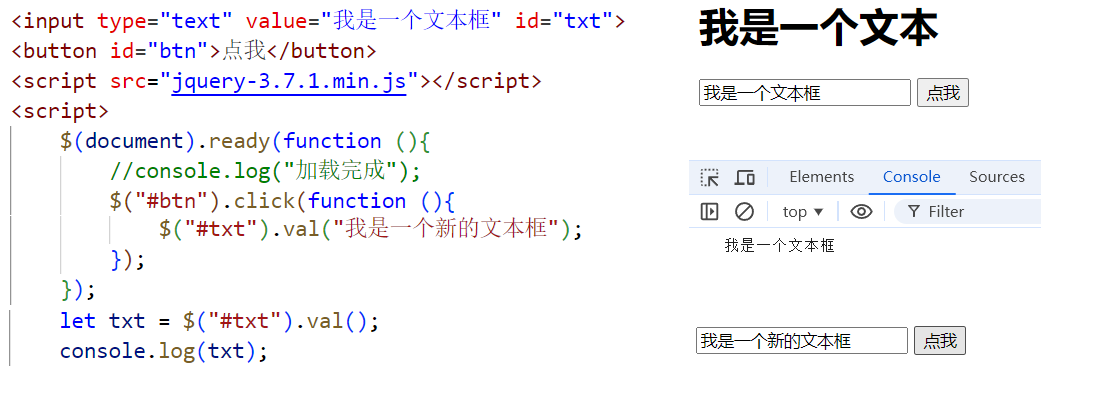
Task: Open the Sources tab
Action: pos(997,177)
